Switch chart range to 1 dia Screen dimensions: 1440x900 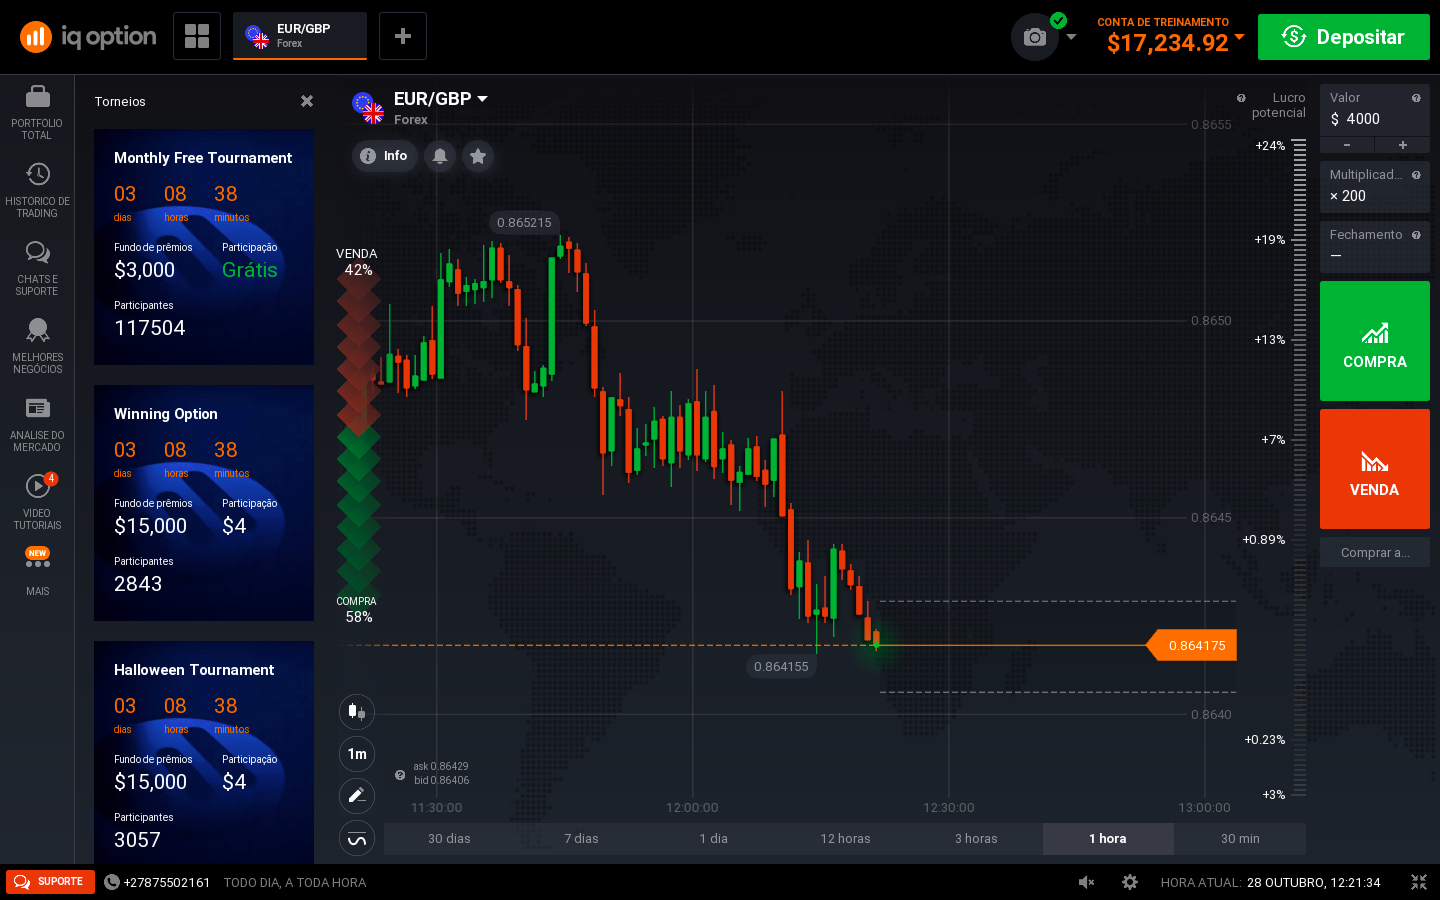coord(713,839)
